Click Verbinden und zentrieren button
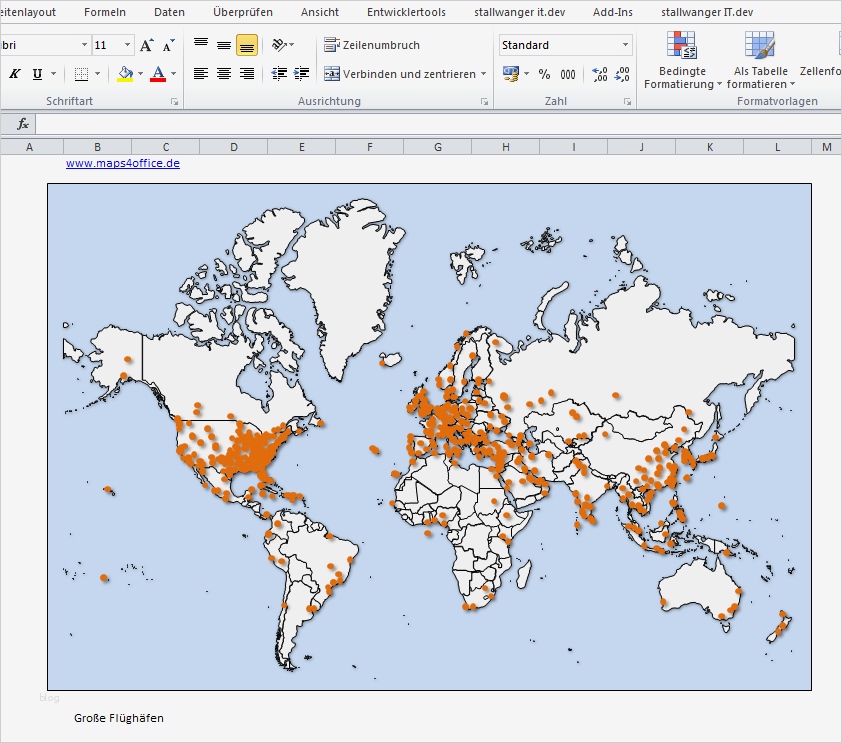 [400, 74]
